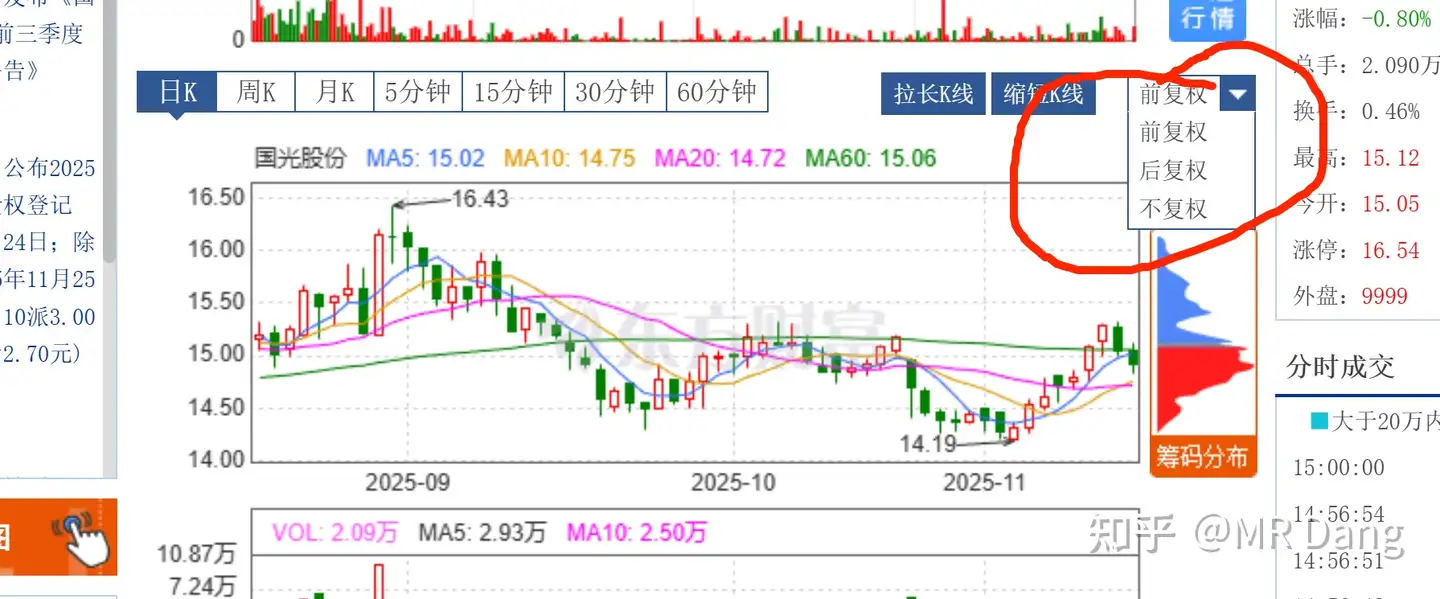Switch to the 月K tab

335,93
